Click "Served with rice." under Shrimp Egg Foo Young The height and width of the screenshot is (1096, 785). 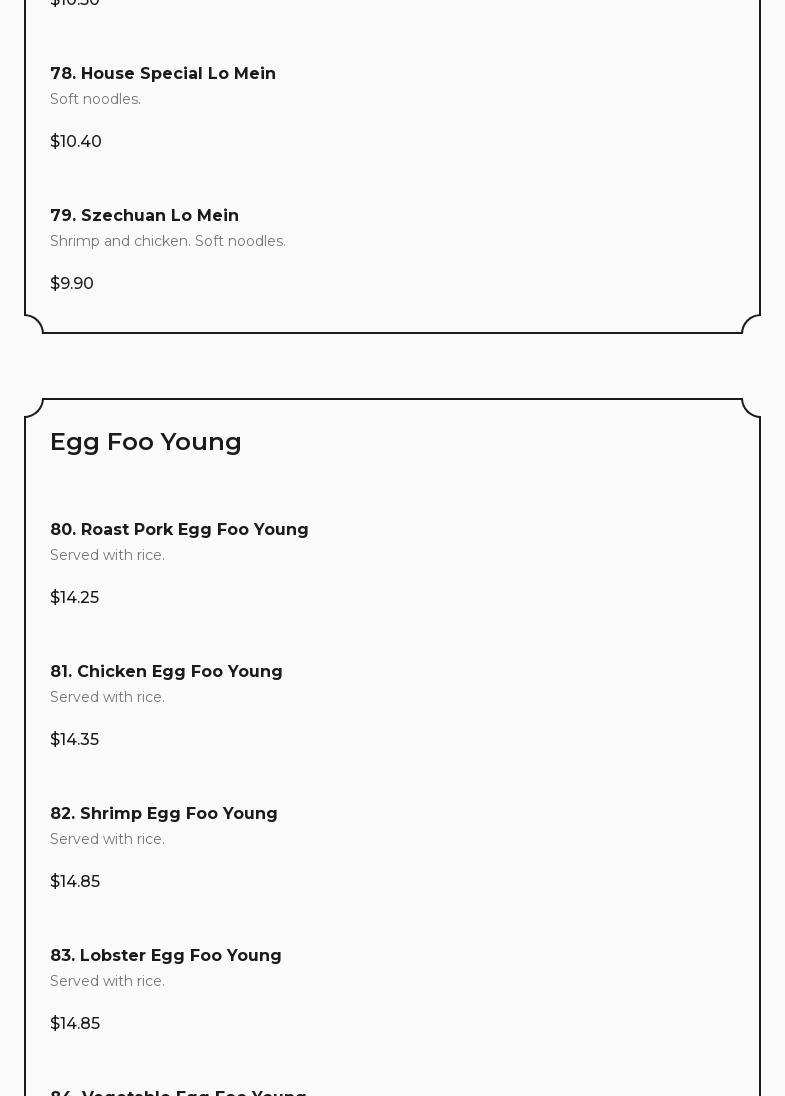click(108, 839)
